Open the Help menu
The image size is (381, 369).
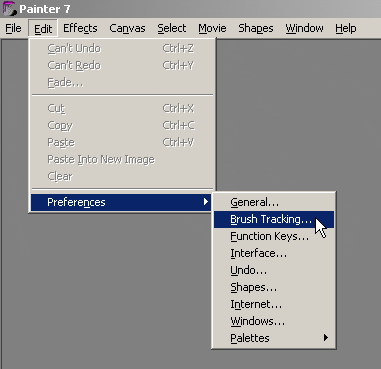pos(346,28)
